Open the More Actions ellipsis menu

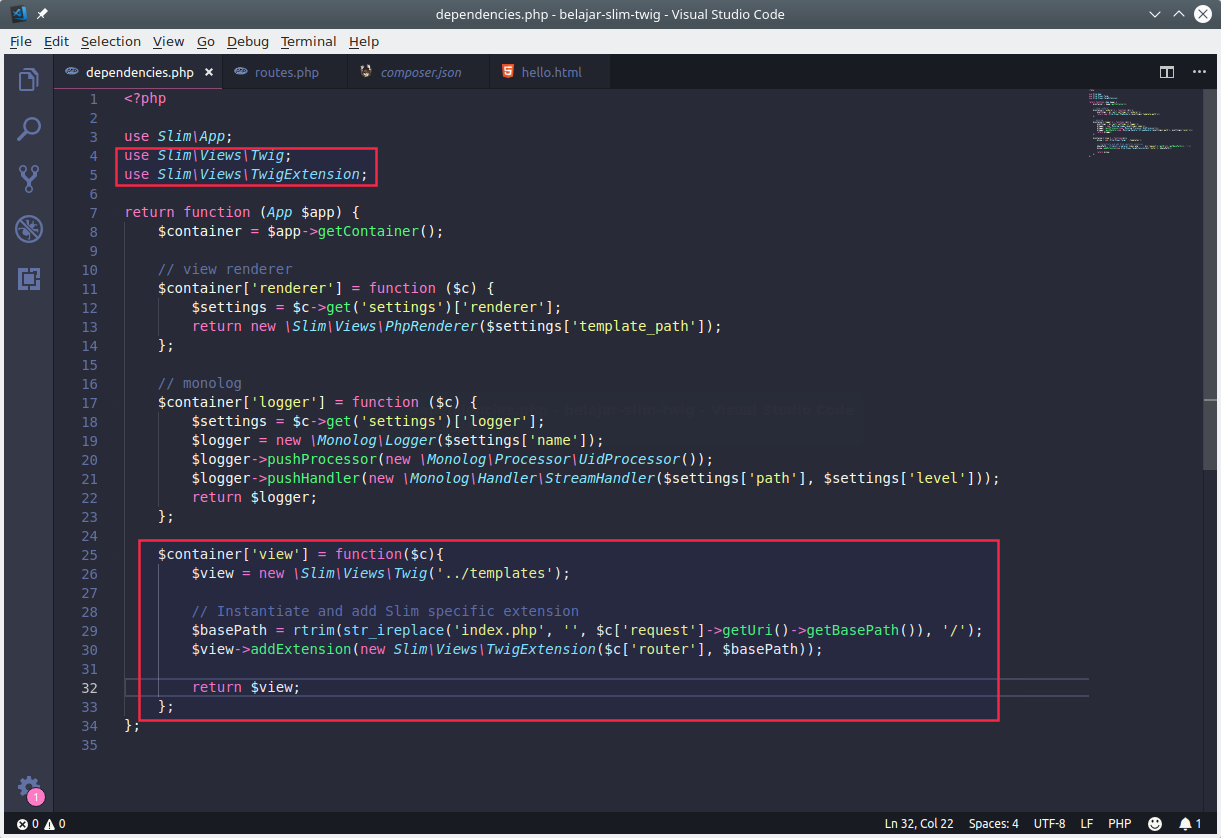[x=1195, y=72]
